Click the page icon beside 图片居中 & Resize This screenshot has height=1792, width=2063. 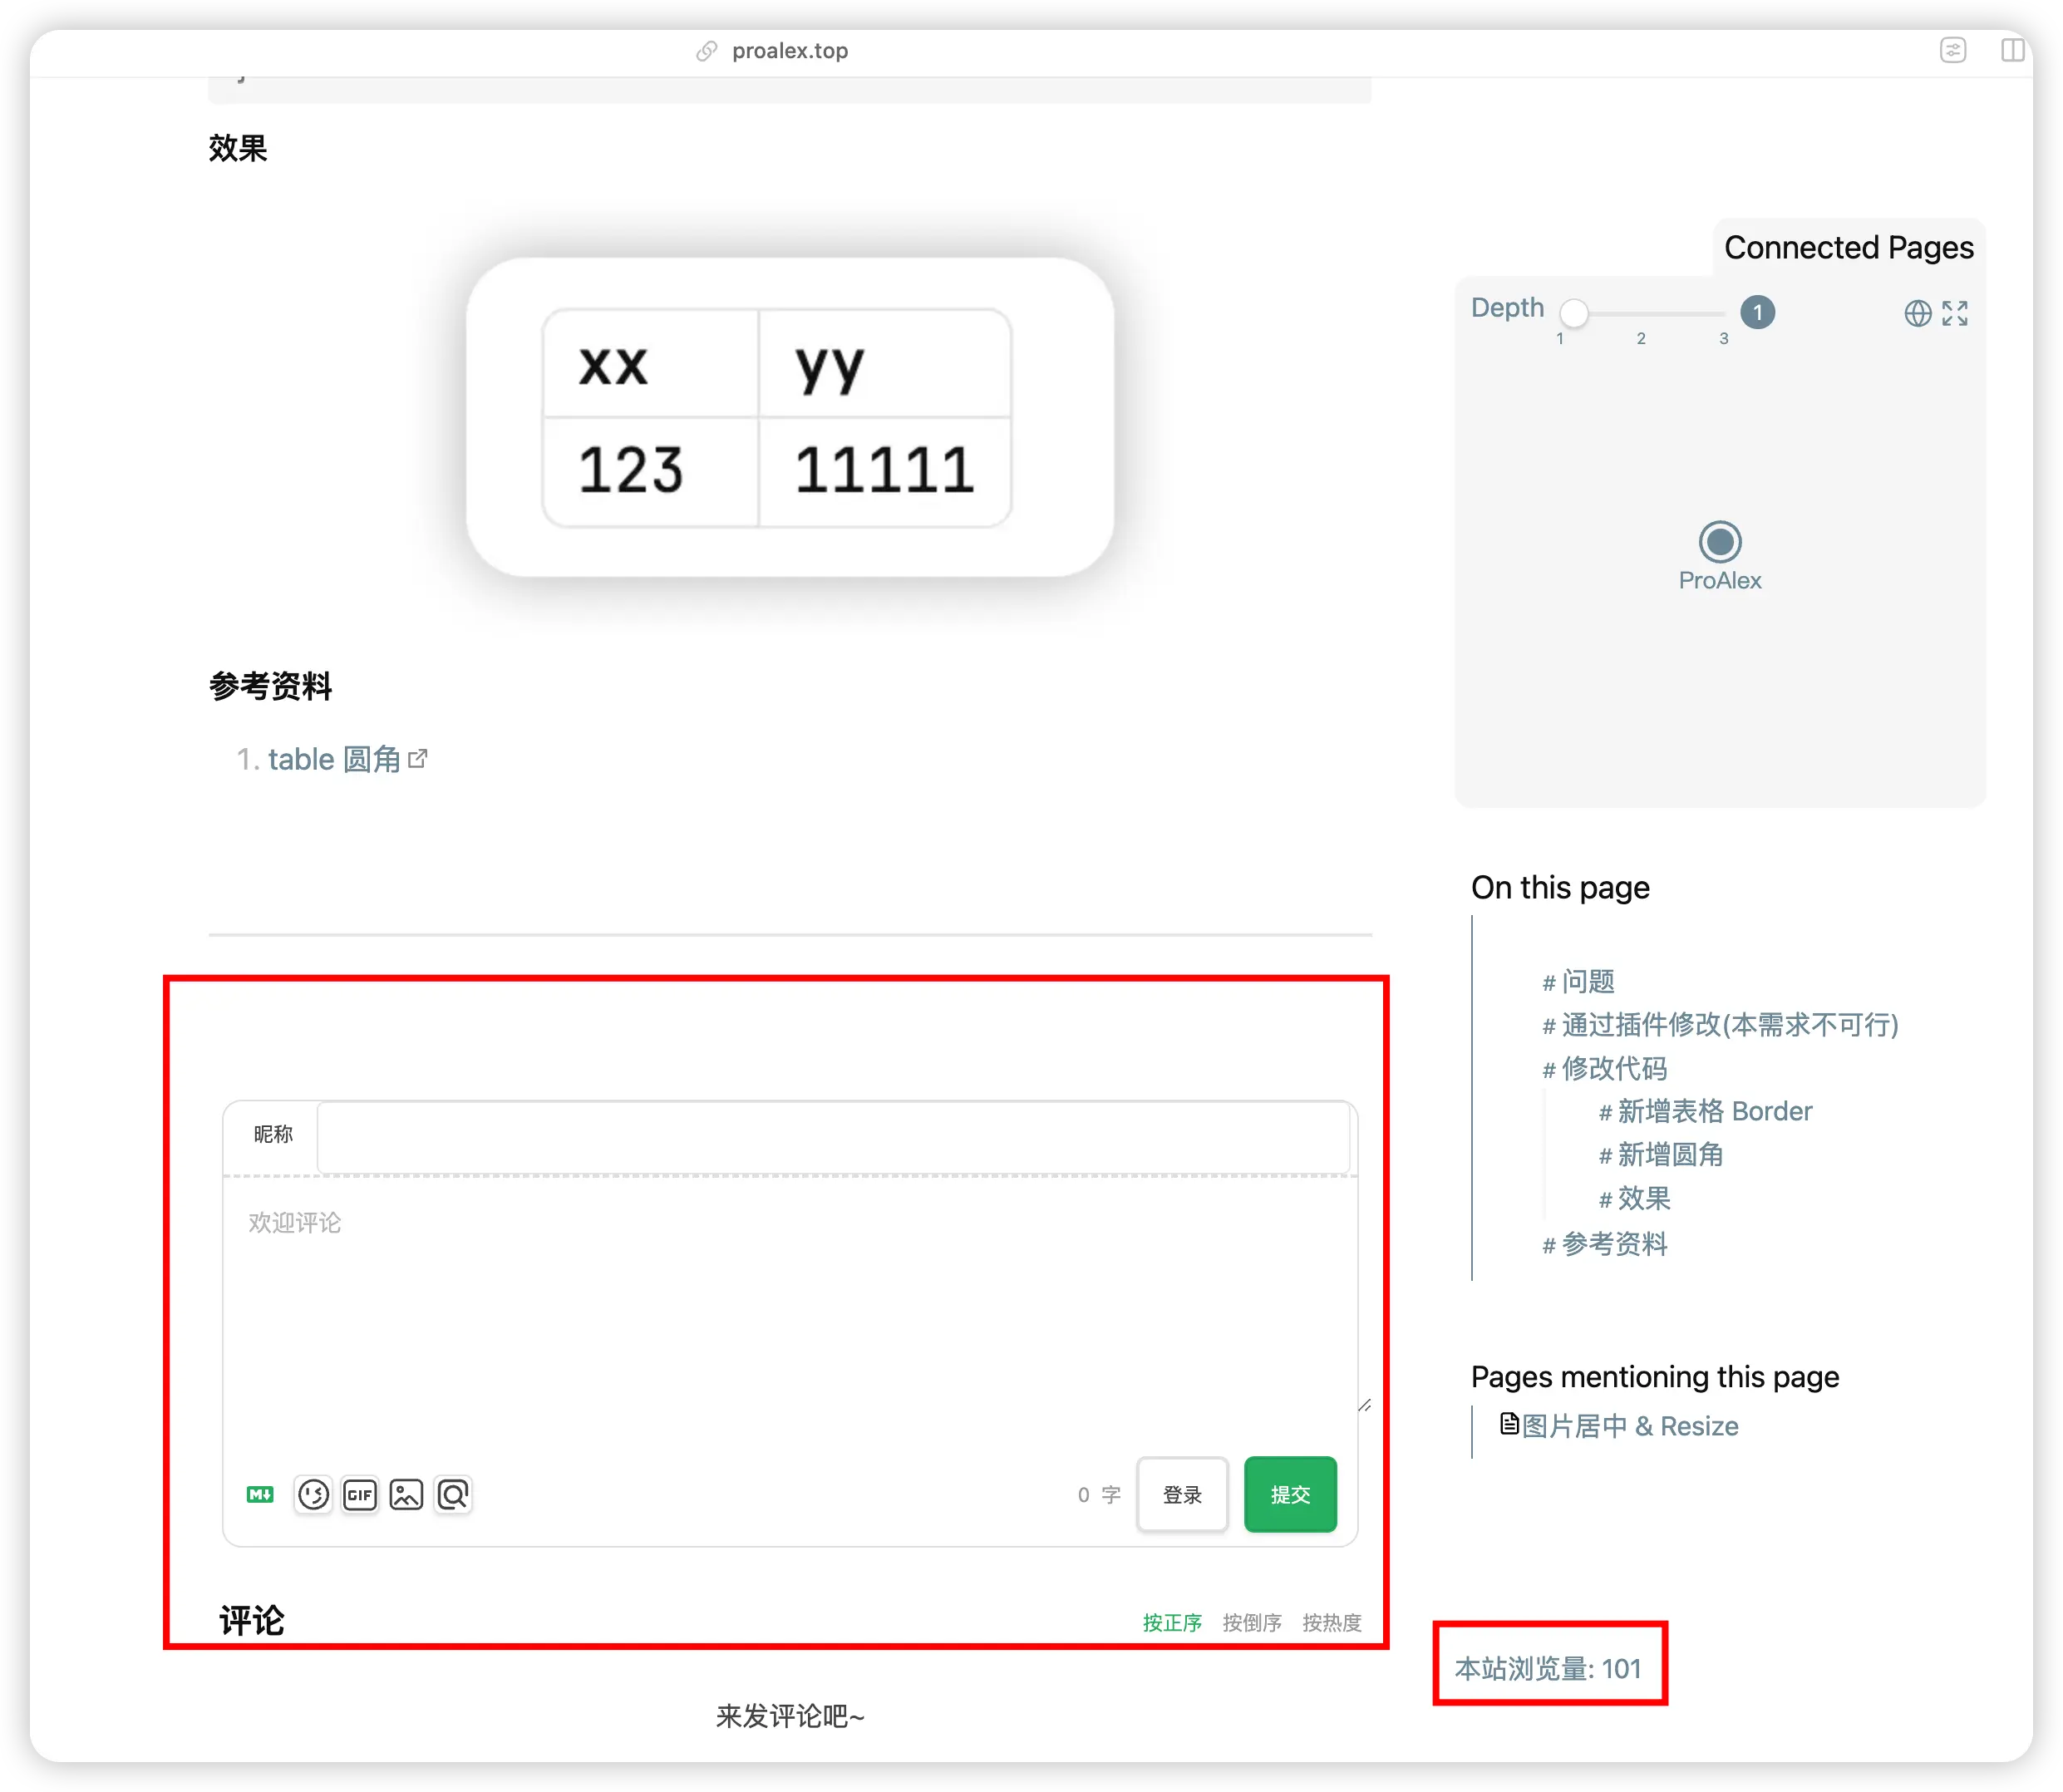pyautogui.click(x=1509, y=1423)
